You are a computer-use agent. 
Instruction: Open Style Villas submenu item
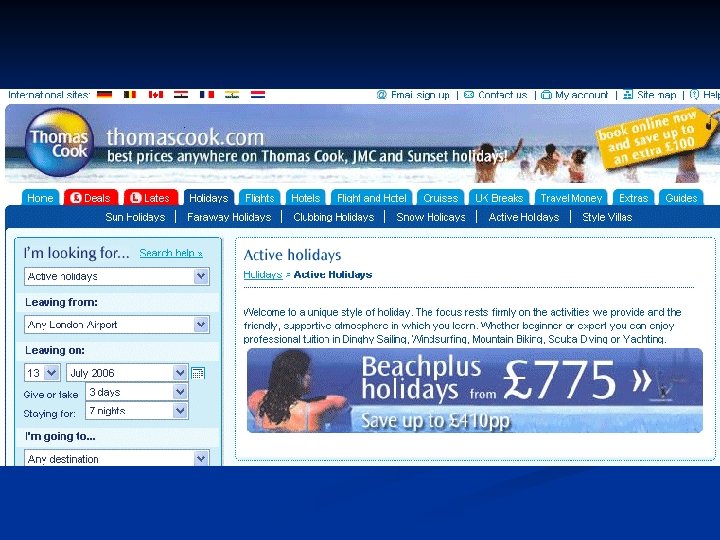[607, 217]
